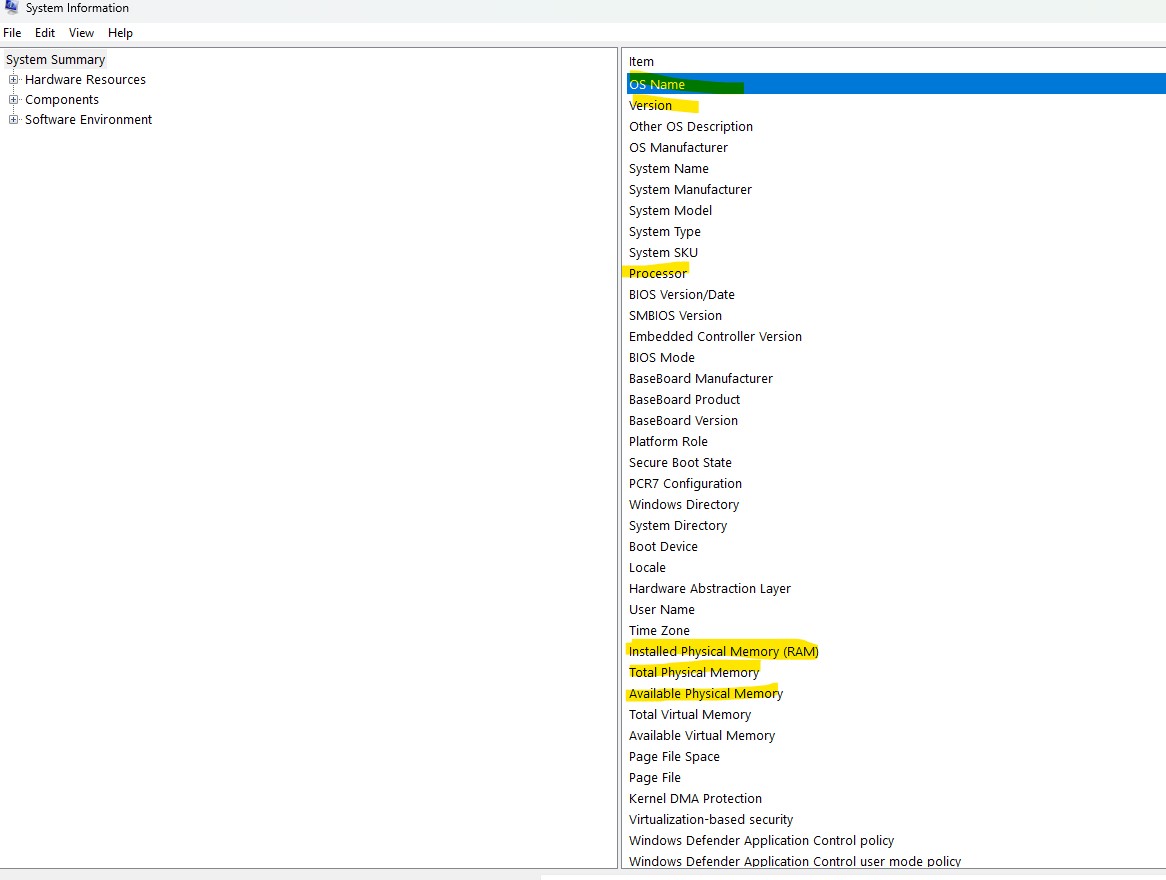The width and height of the screenshot is (1166, 880).
Task: Open the View menu
Action: point(81,33)
